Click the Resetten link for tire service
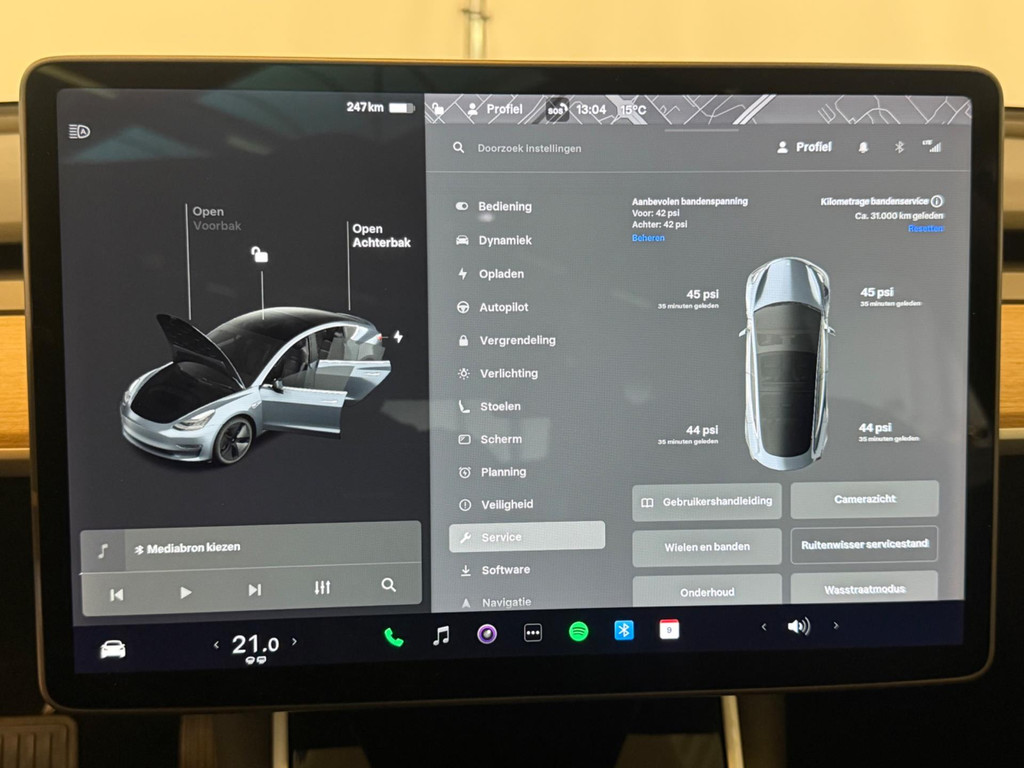Screen dimensions: 1024x768 click(x=924, y=229)
